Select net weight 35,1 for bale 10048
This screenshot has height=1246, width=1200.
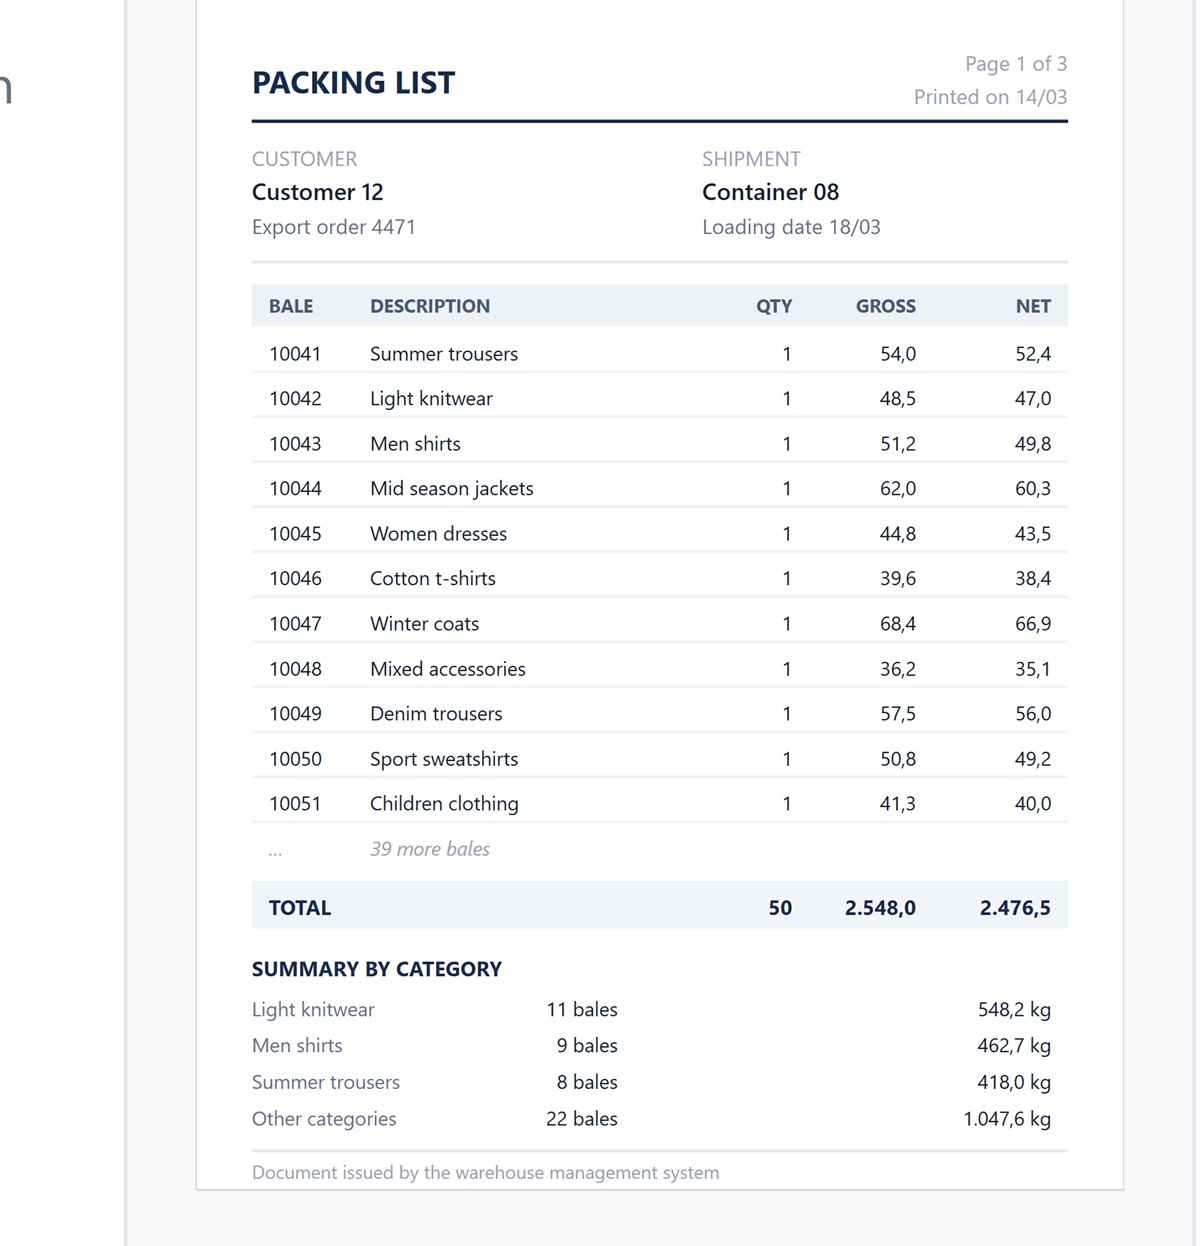click(x=1033, y=669)
